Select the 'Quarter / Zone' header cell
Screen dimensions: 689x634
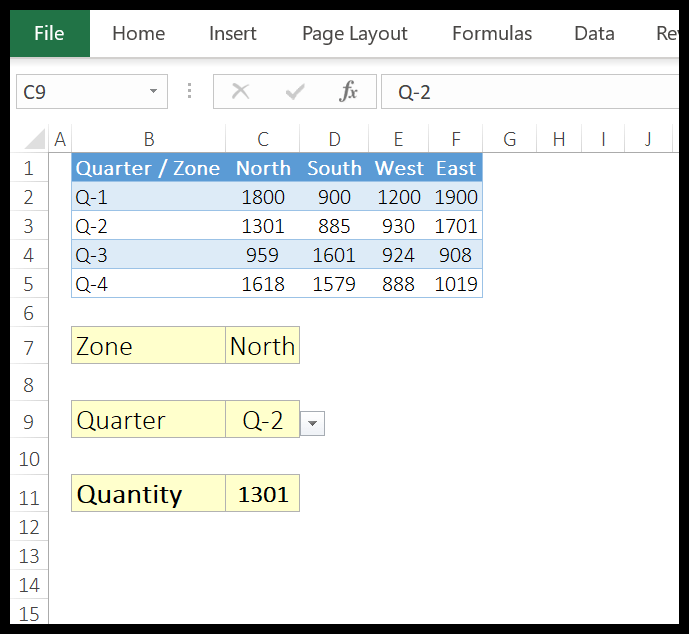click(149, 168)
